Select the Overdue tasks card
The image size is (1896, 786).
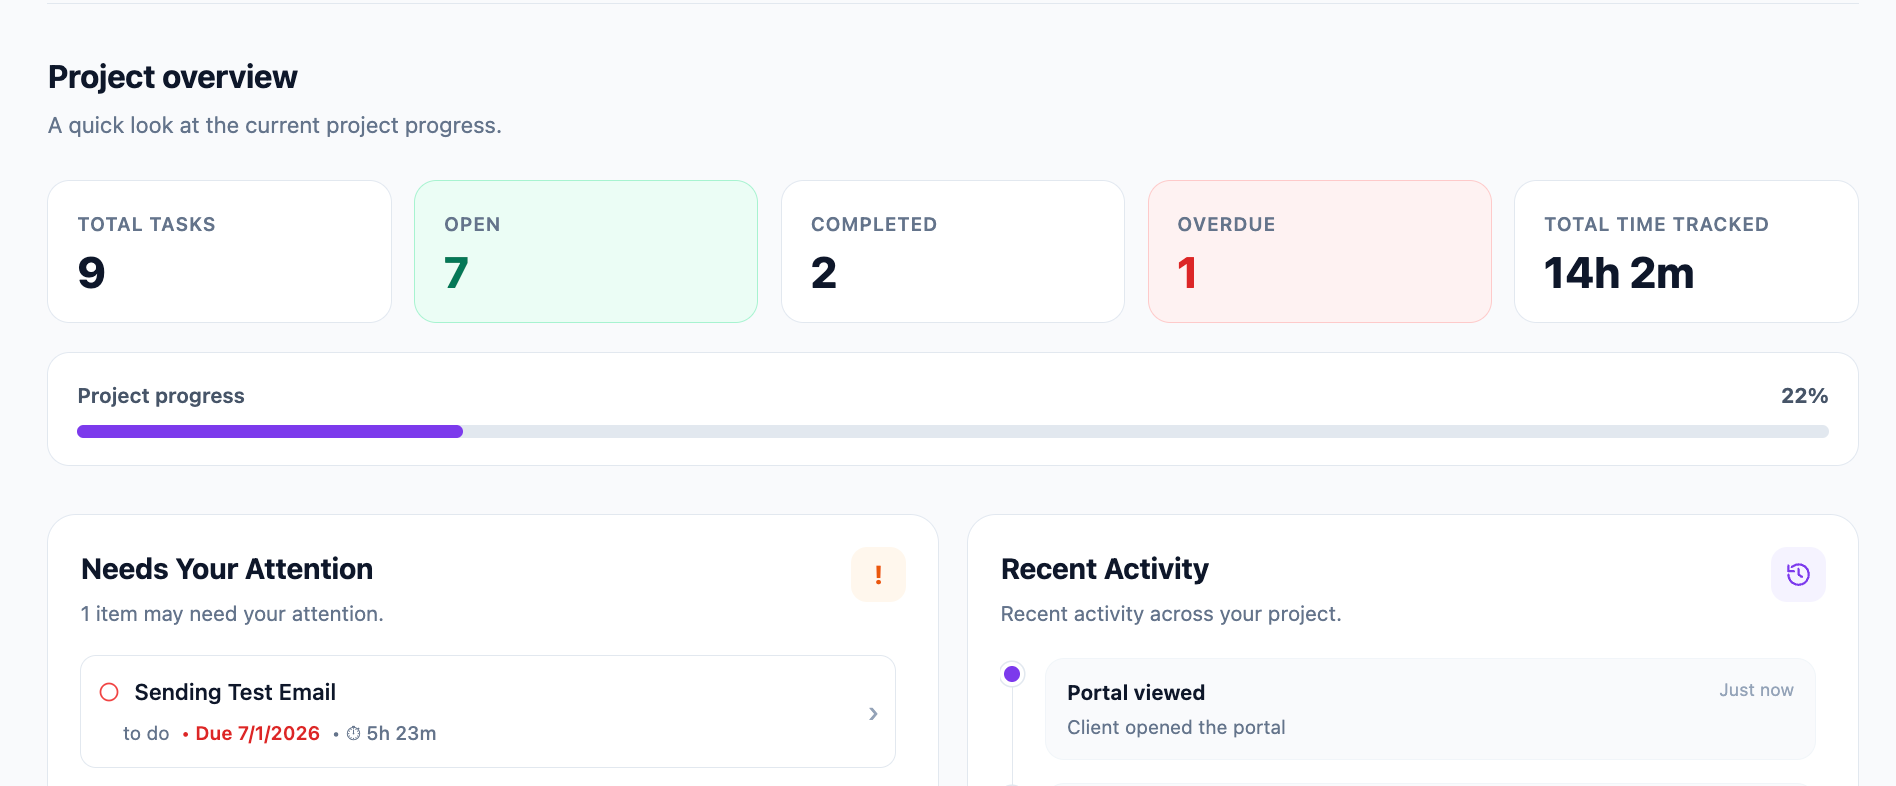pyautogui.click(x=1320, y=251)
